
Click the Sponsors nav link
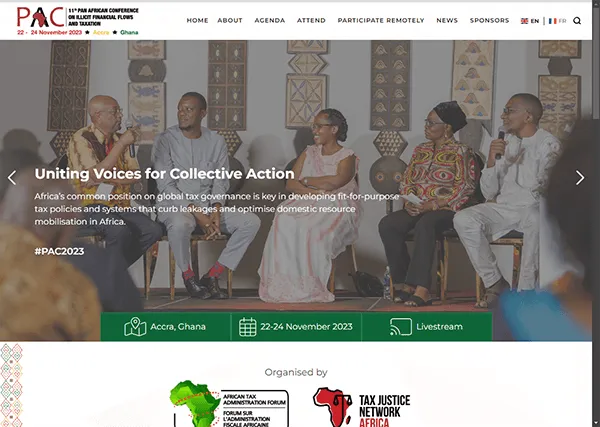pos(489,21)
